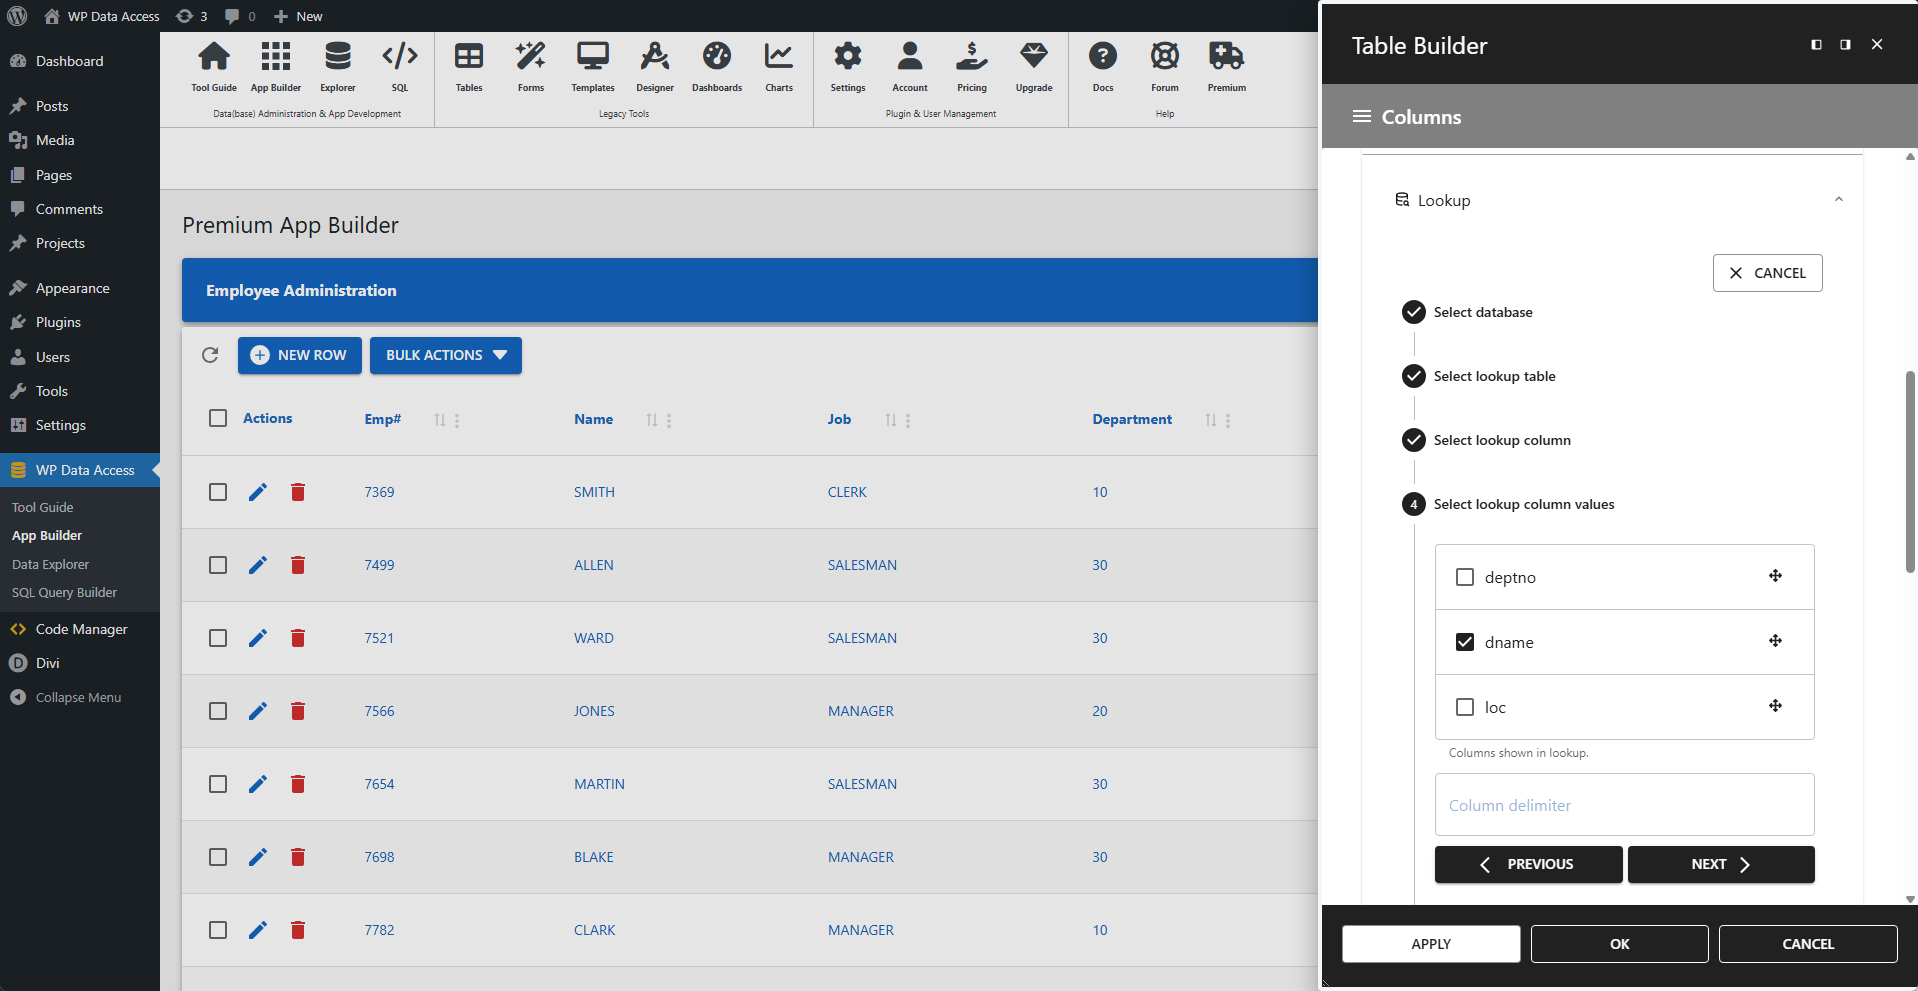The width and height of the screenshot is (1918, 991).
Task: Expand the Columns panel menu
Action: pos(1361,116)
